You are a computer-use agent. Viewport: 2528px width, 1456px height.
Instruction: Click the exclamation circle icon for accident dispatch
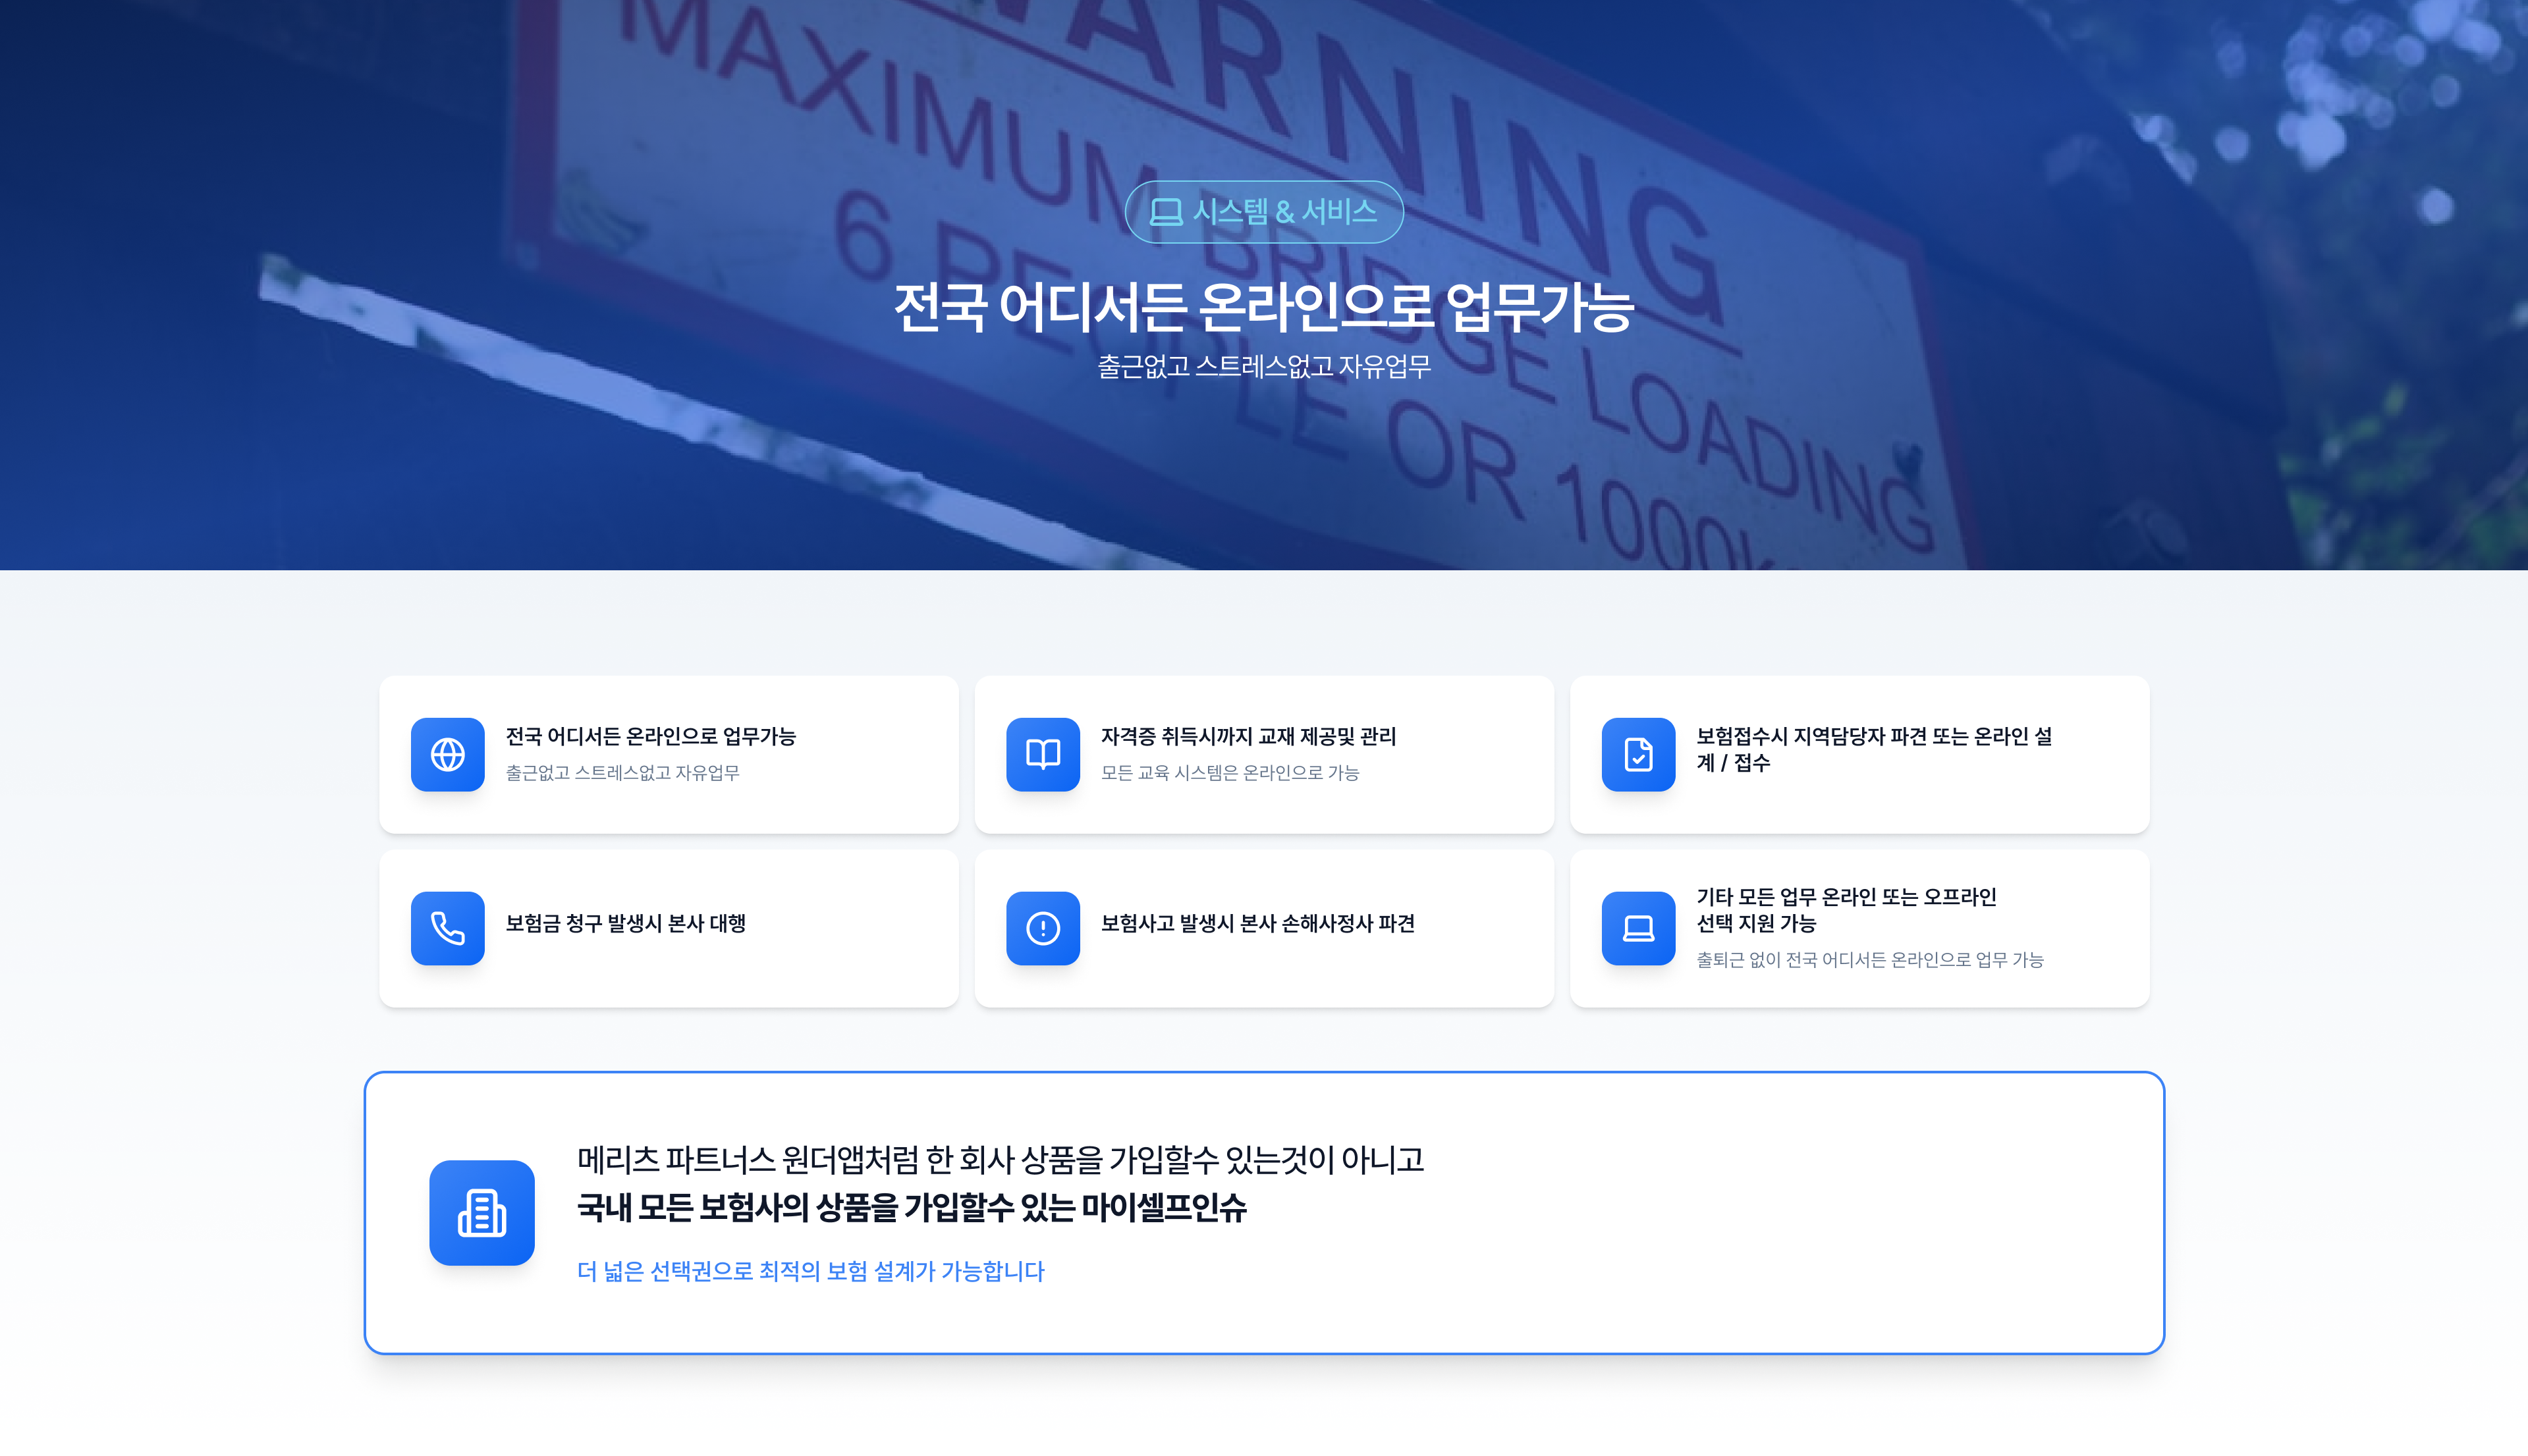pos(1042,928)
